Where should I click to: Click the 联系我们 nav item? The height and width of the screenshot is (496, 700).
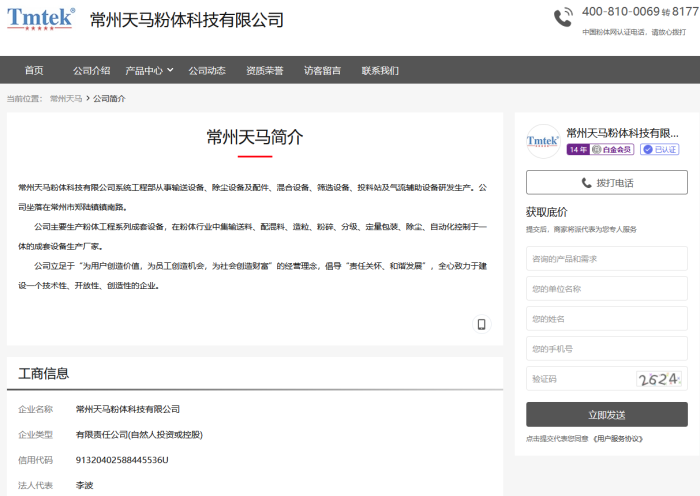tap(380, 70)
